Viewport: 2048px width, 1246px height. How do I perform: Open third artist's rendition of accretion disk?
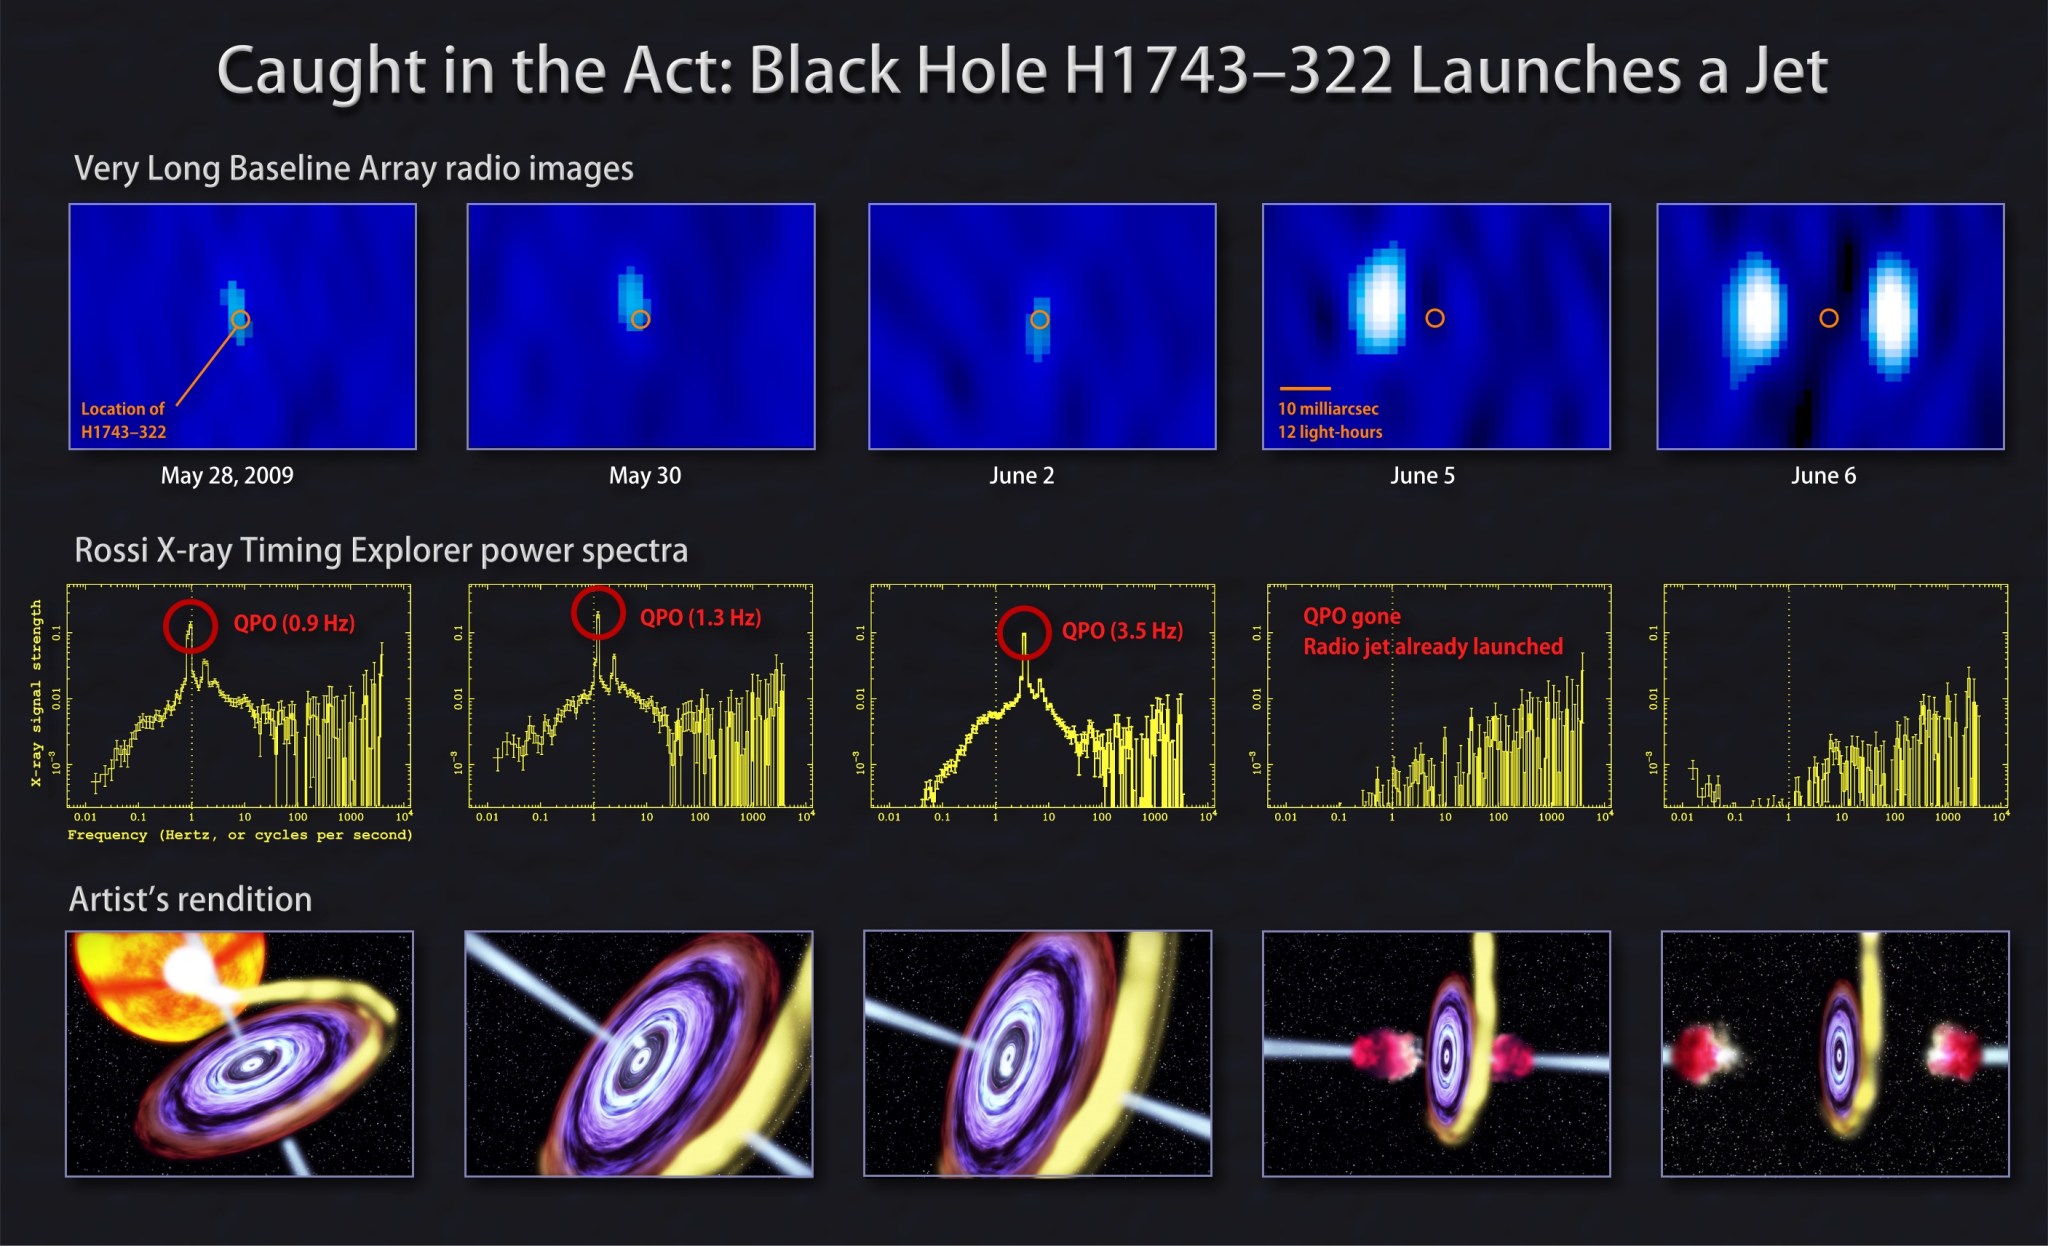[x=1038, y=1053]
